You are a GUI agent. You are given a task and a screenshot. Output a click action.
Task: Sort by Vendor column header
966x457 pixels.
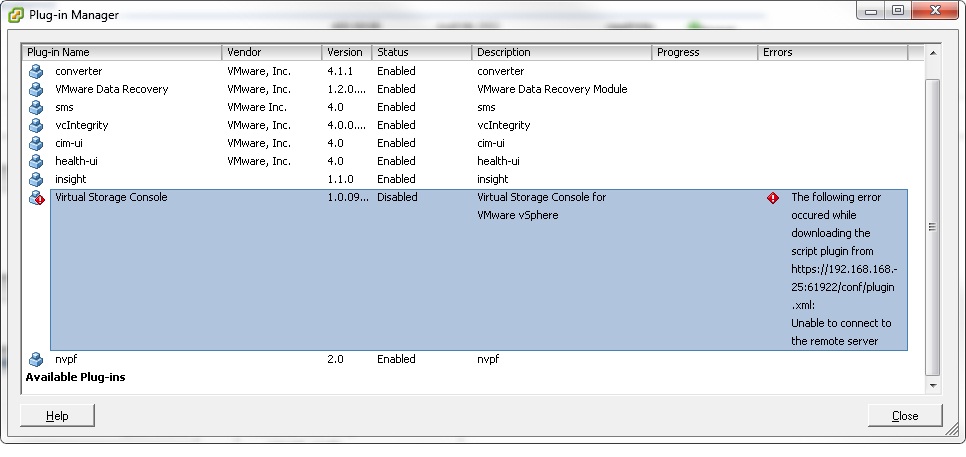(272, 52)
